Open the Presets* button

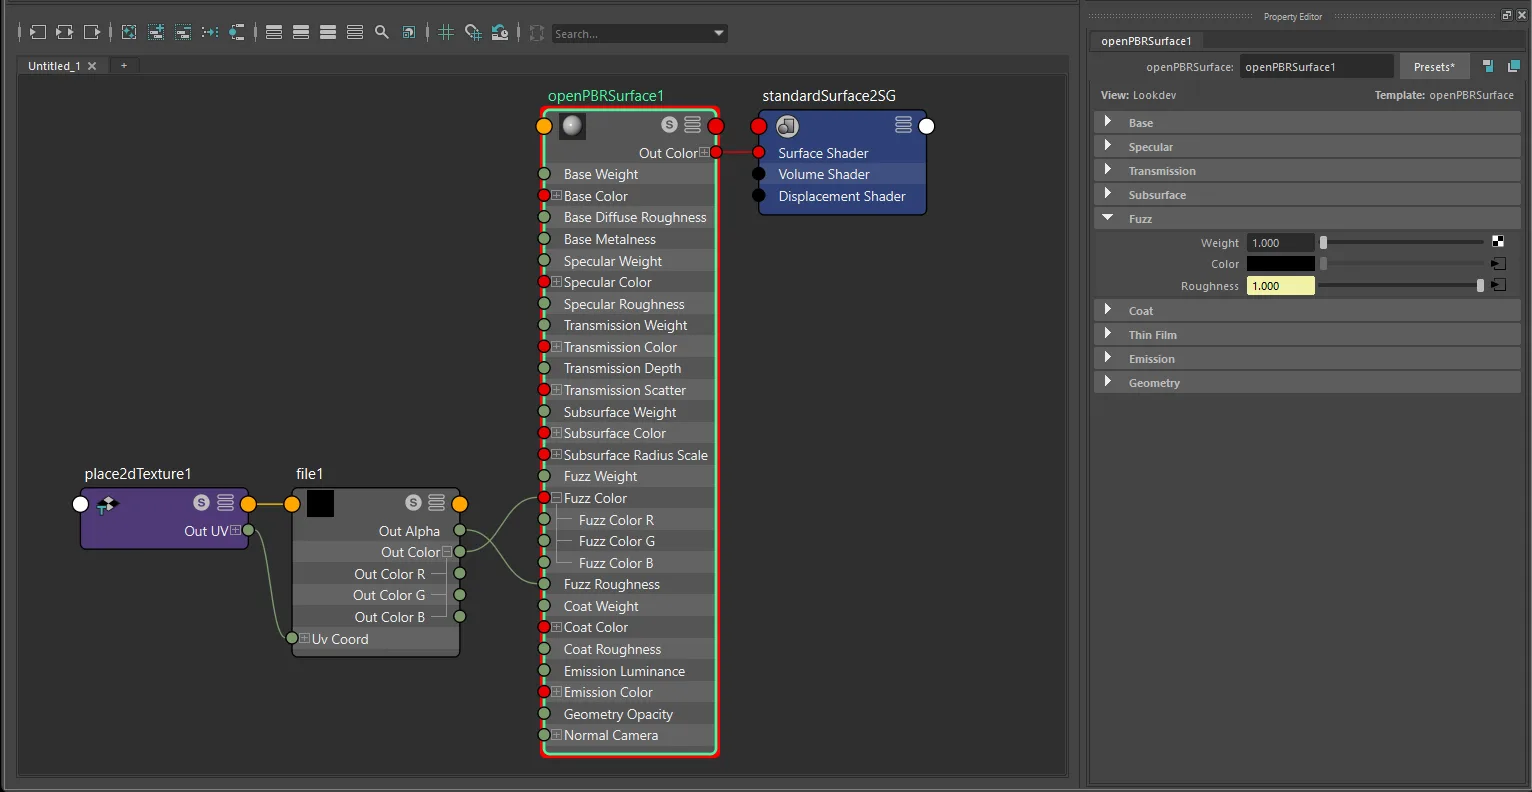1434,67
